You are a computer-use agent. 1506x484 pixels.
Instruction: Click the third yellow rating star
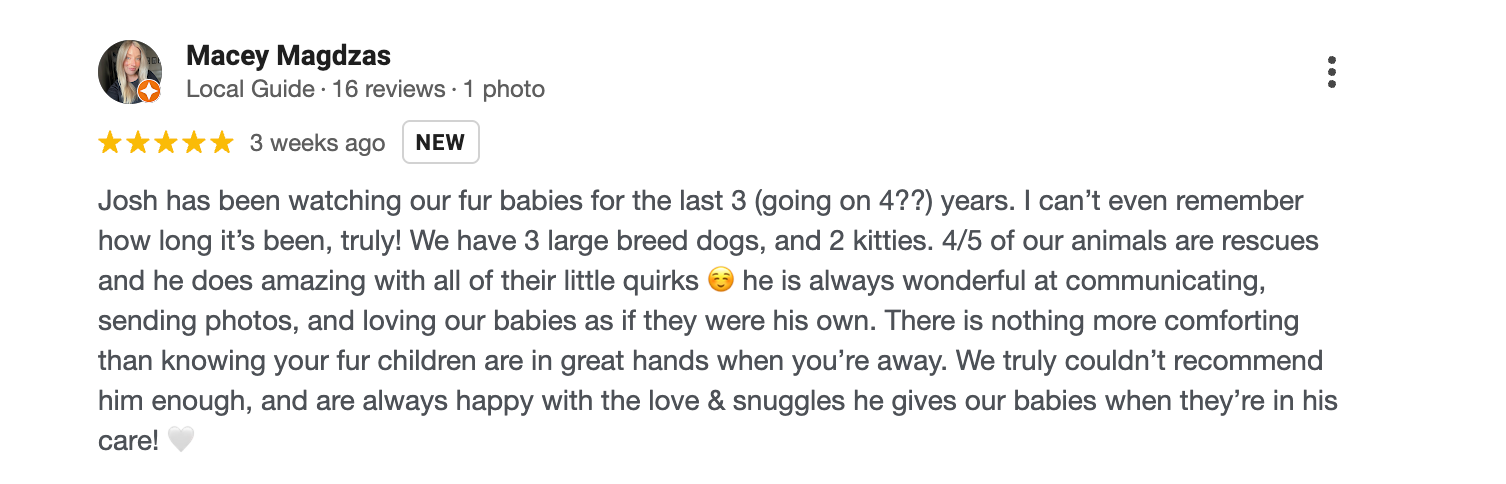[x=165, y=143]
